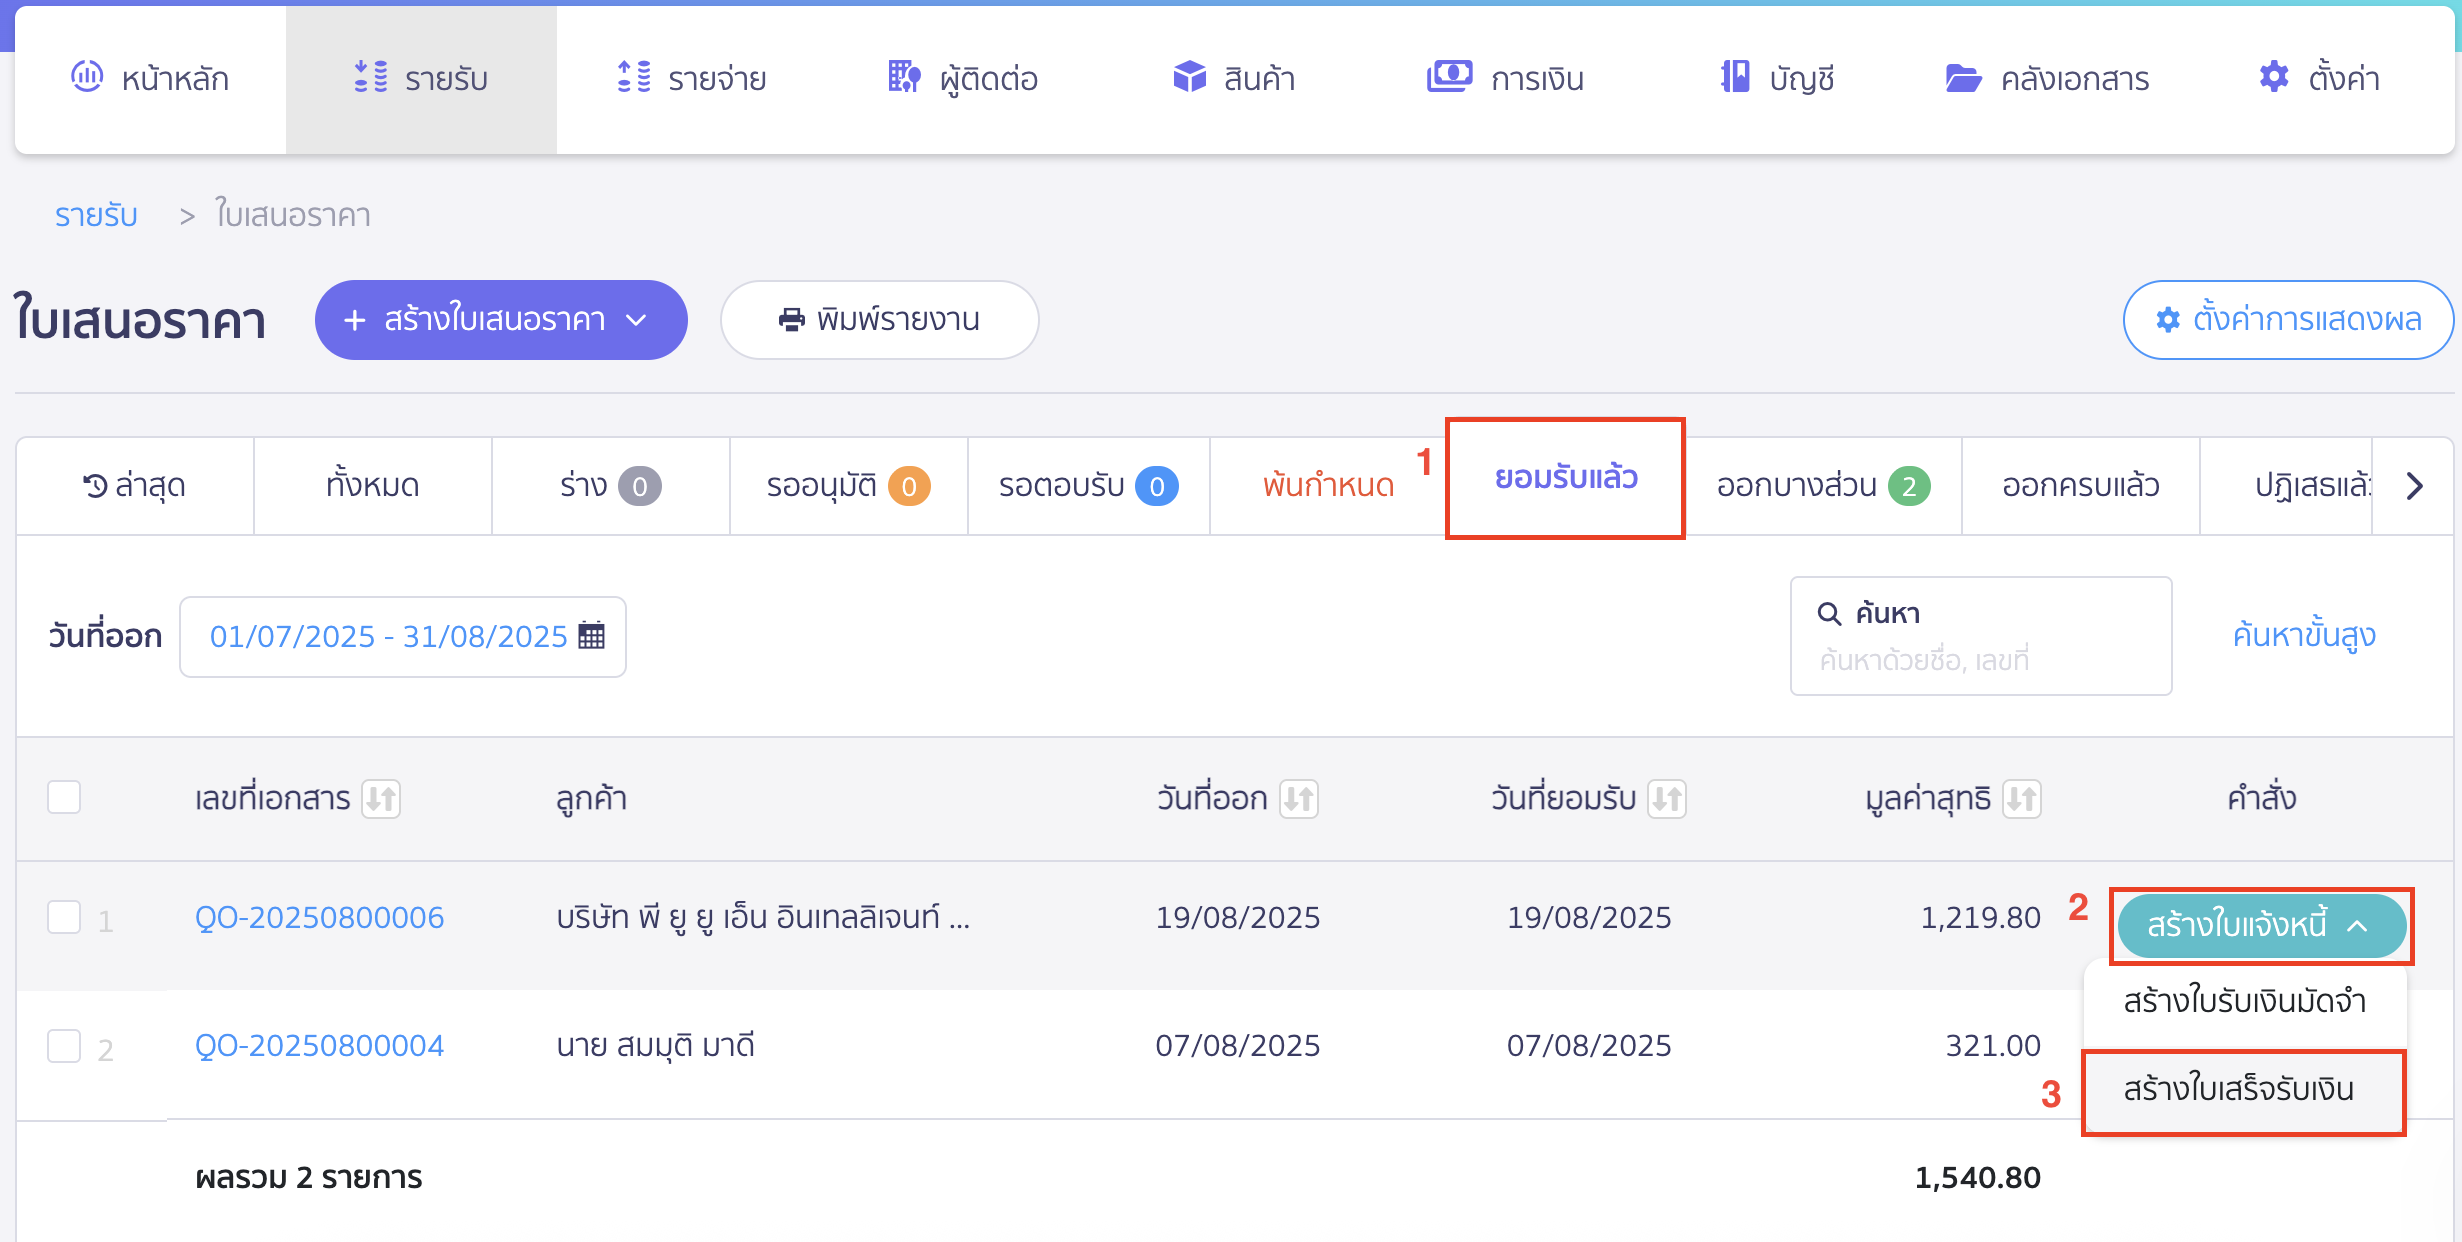Choose สร้างใบเสร็จรับเงิน from the dropdown menu
This screenshot has width=2462, height=1242.
pos(2245,1090)
